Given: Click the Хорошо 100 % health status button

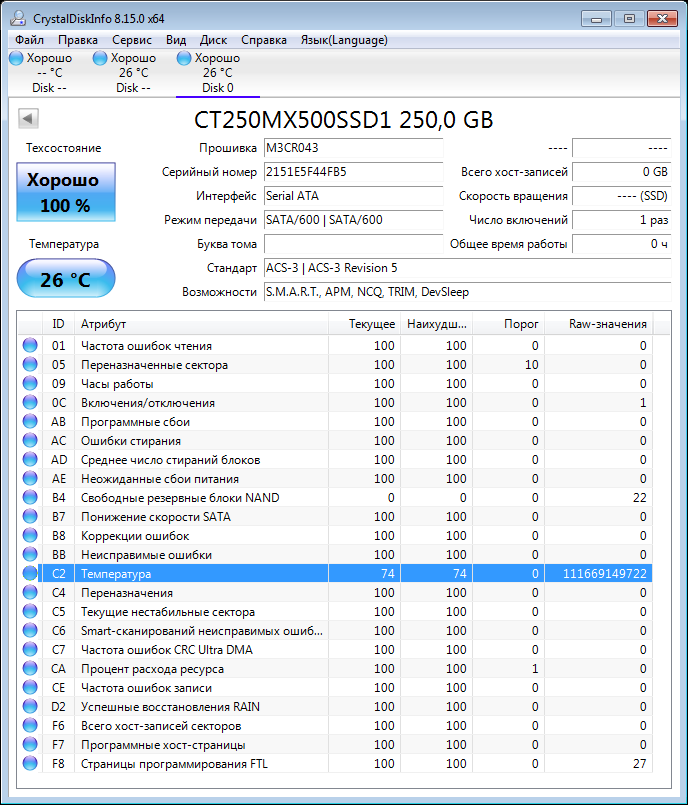Looking at the screenshot, I should point(66,192).
